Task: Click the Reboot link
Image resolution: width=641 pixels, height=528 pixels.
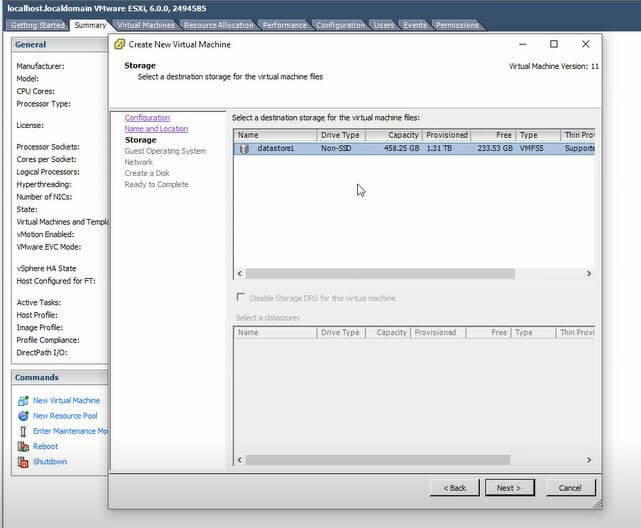Action: pyautogui.click(x=45, y=446)
